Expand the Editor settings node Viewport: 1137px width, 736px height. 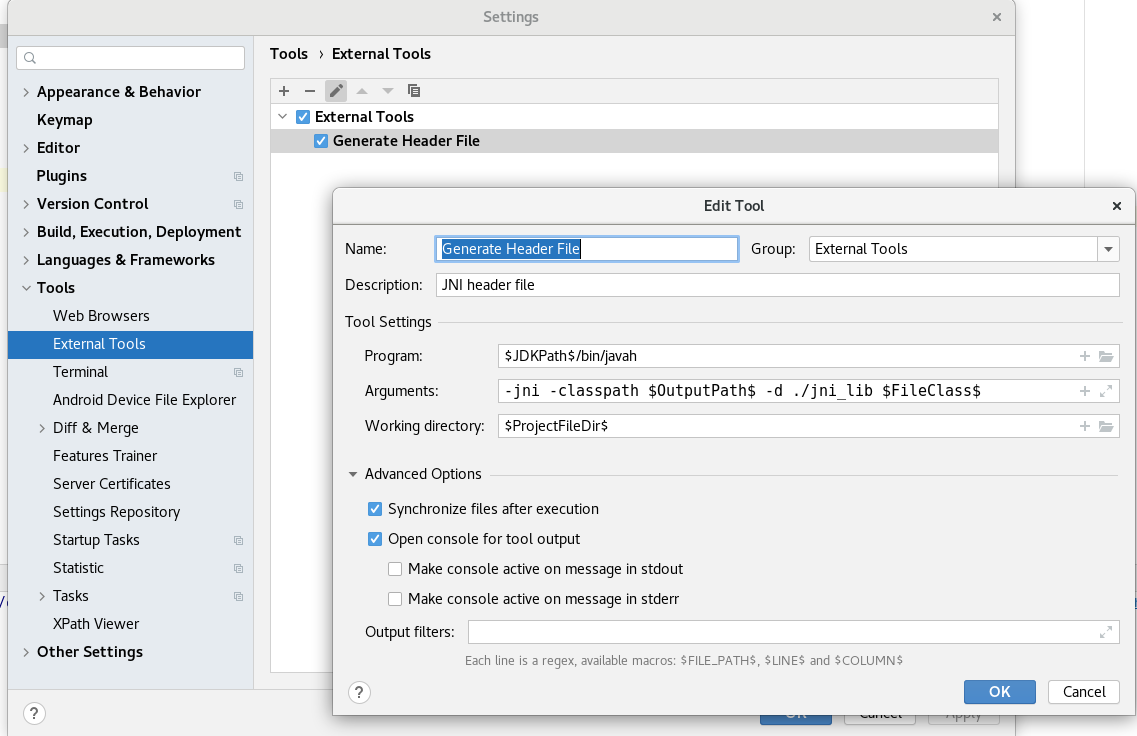[26, 148]
